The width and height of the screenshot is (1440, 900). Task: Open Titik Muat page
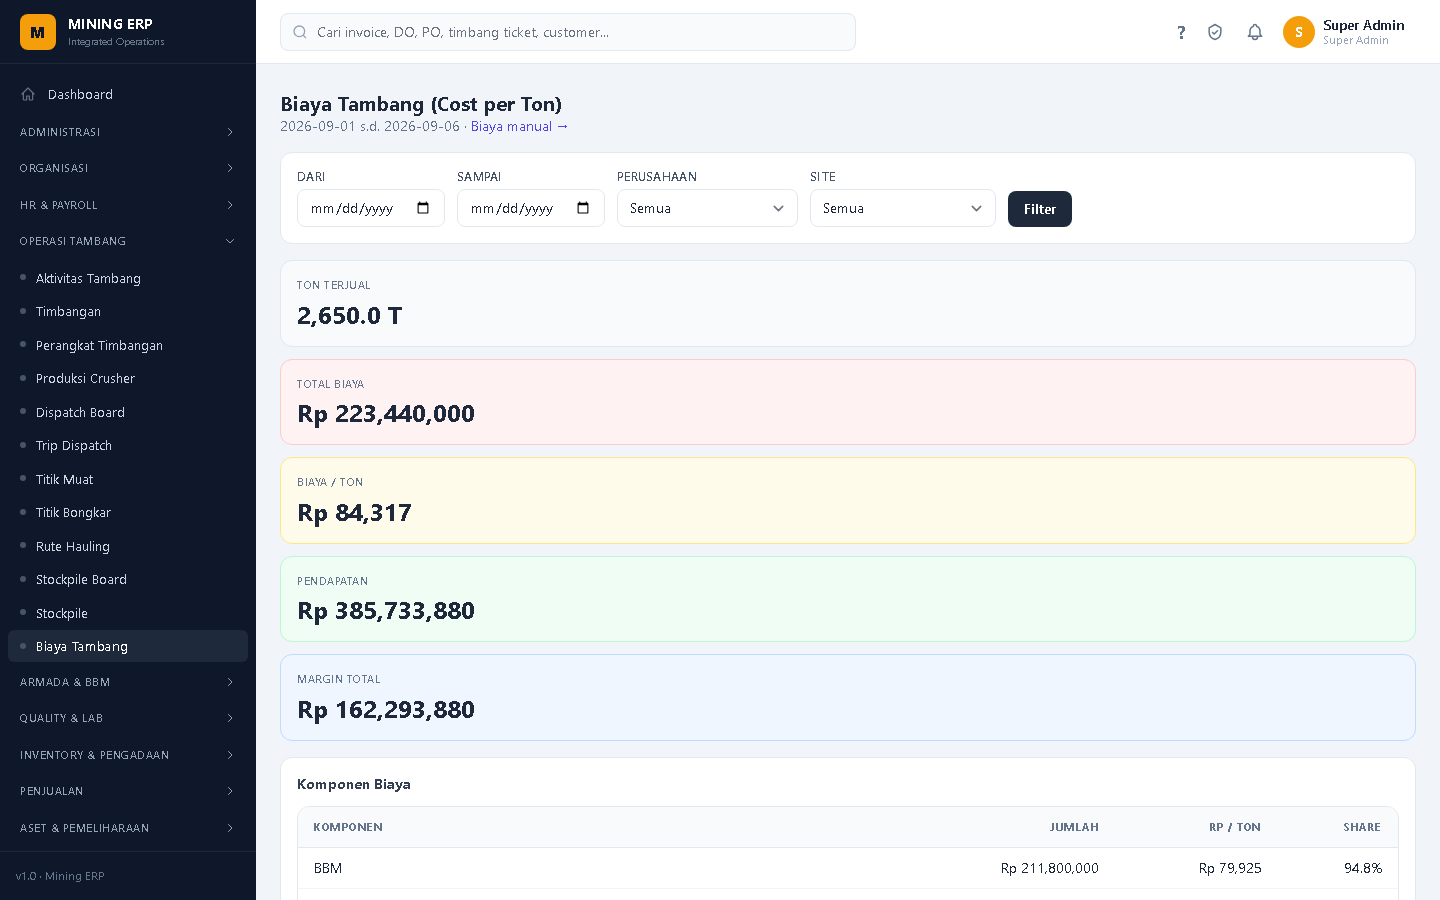pyautogui.click(x=128, y=479)
